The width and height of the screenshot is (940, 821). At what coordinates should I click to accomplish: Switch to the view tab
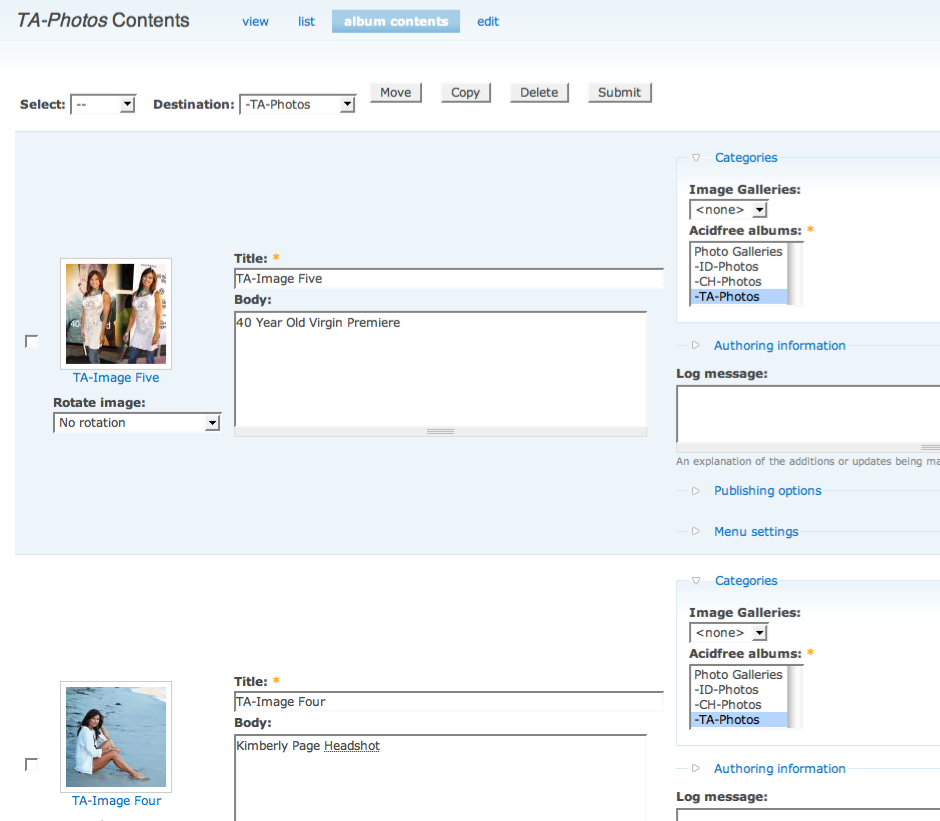255,22
